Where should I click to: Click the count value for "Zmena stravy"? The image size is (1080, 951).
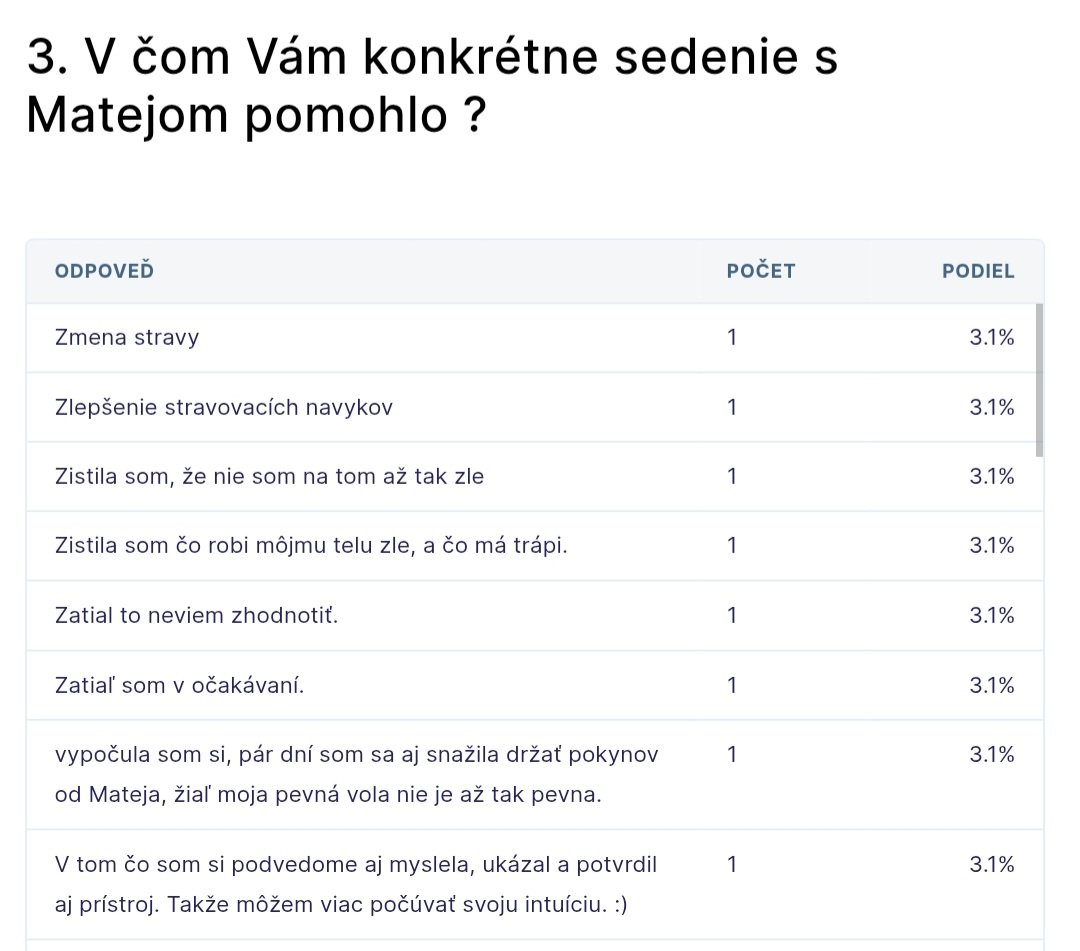[x=732, y=337]
